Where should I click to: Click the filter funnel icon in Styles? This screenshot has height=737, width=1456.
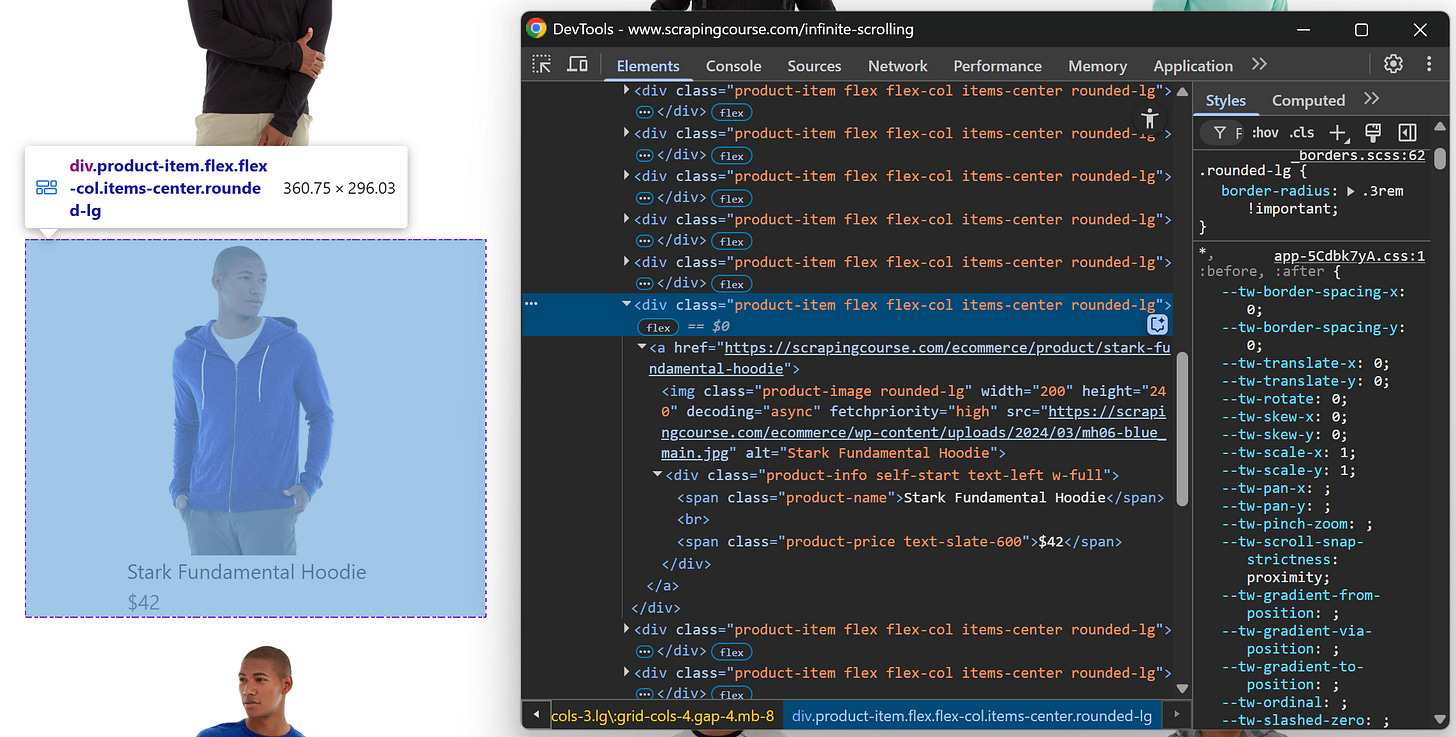click(x=1219, y=131)
